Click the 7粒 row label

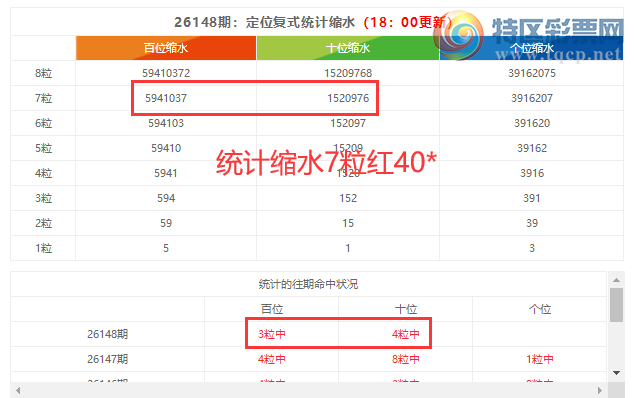[43, 98]
